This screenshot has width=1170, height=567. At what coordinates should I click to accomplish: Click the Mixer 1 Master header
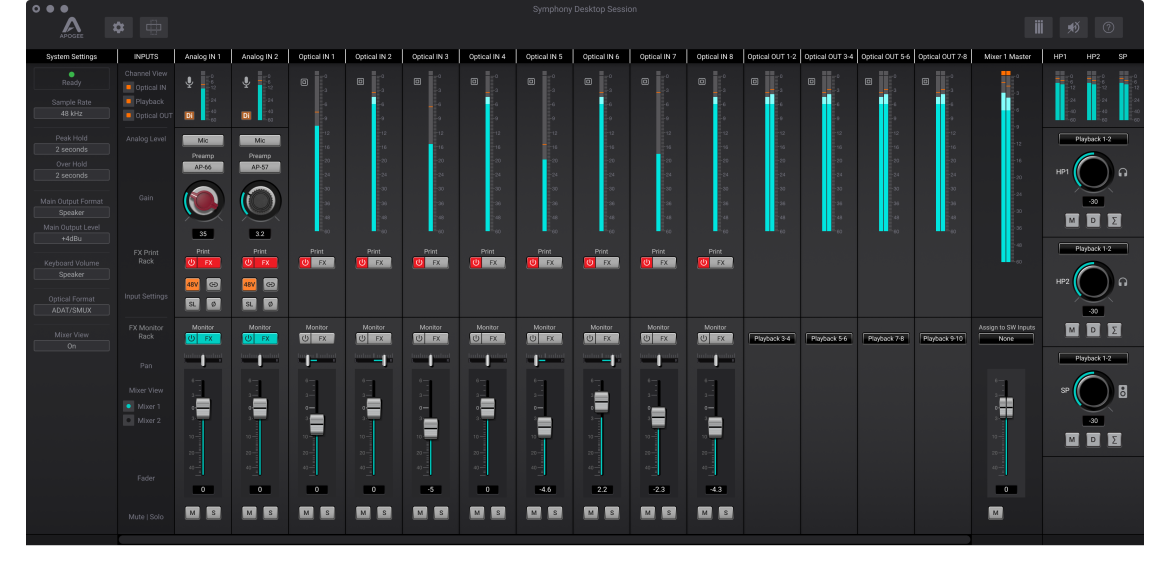pyautogui.click(x=1007, y=56)
